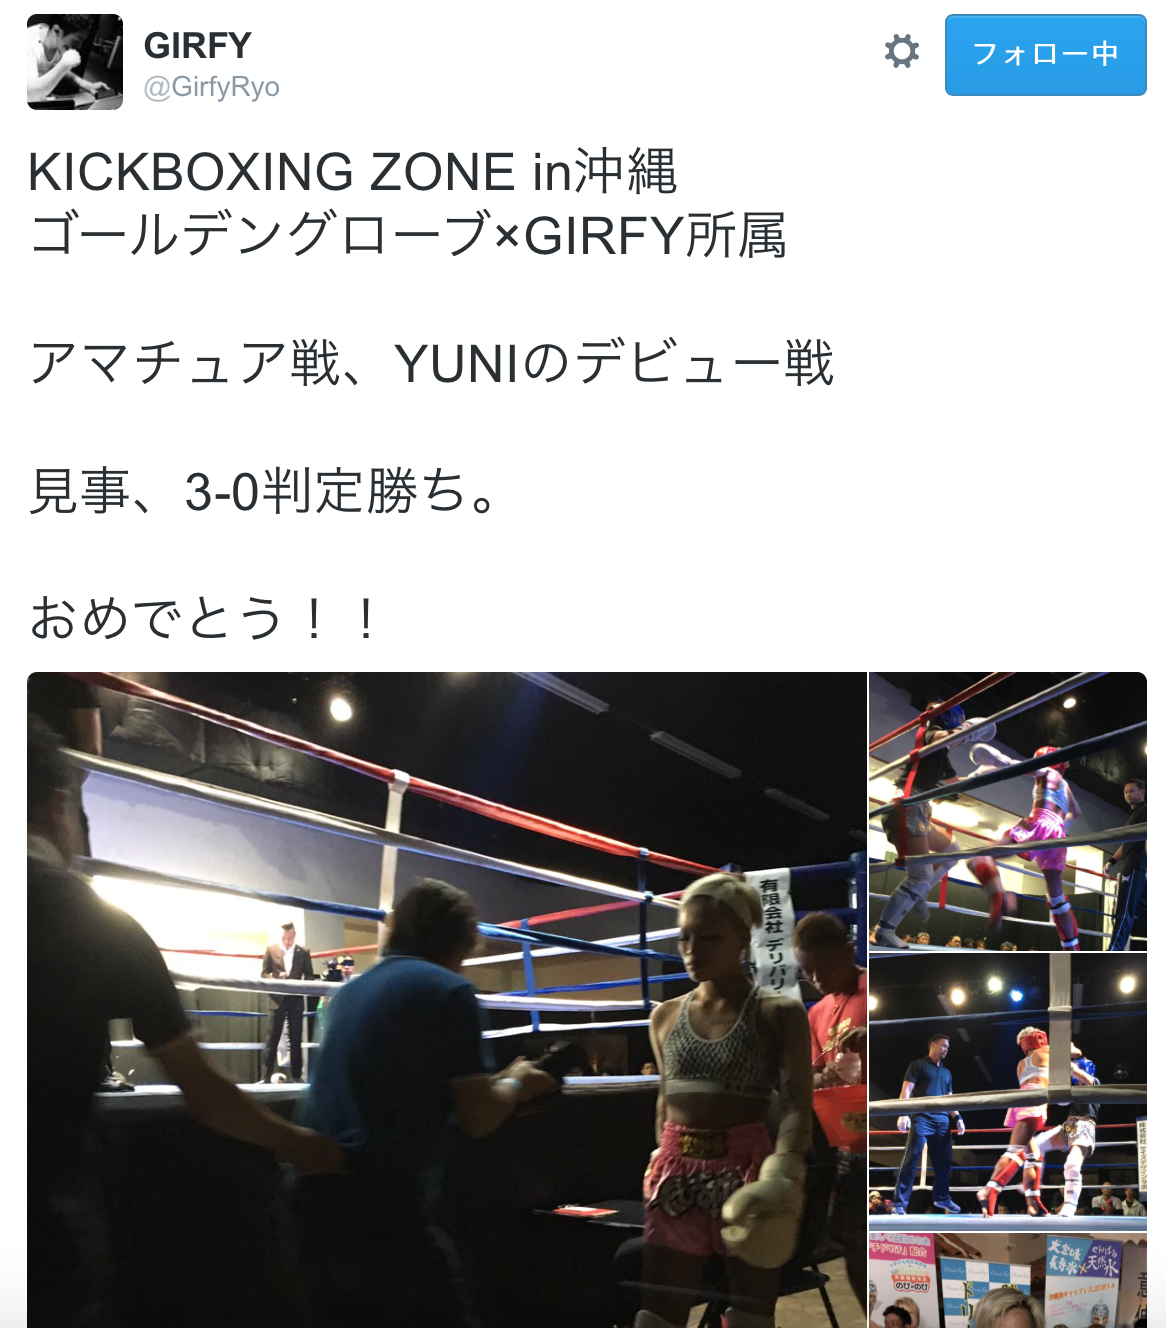
Task: Open large photo of fighter in pink shorts
Action: 446,1000
